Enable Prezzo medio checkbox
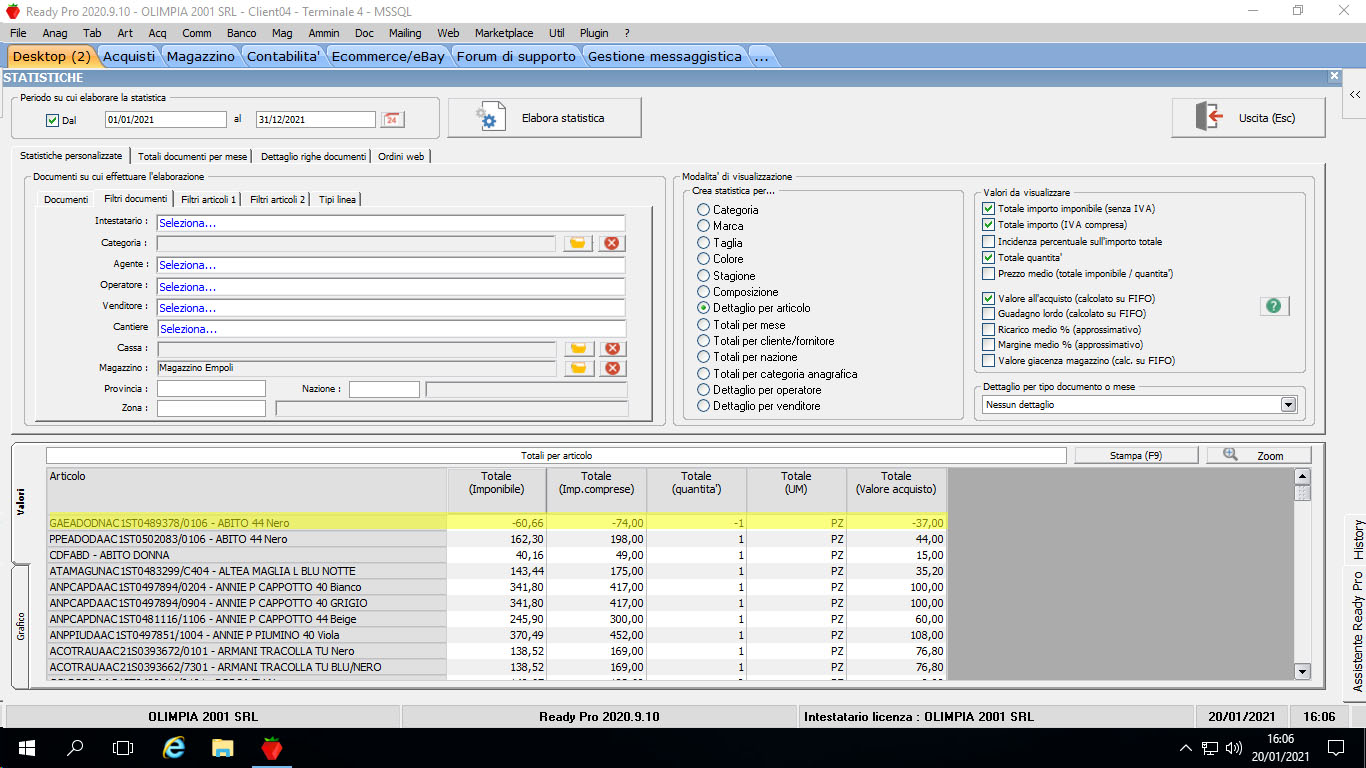The width and height of the screenshot is (1366, 768). point(989,273)
